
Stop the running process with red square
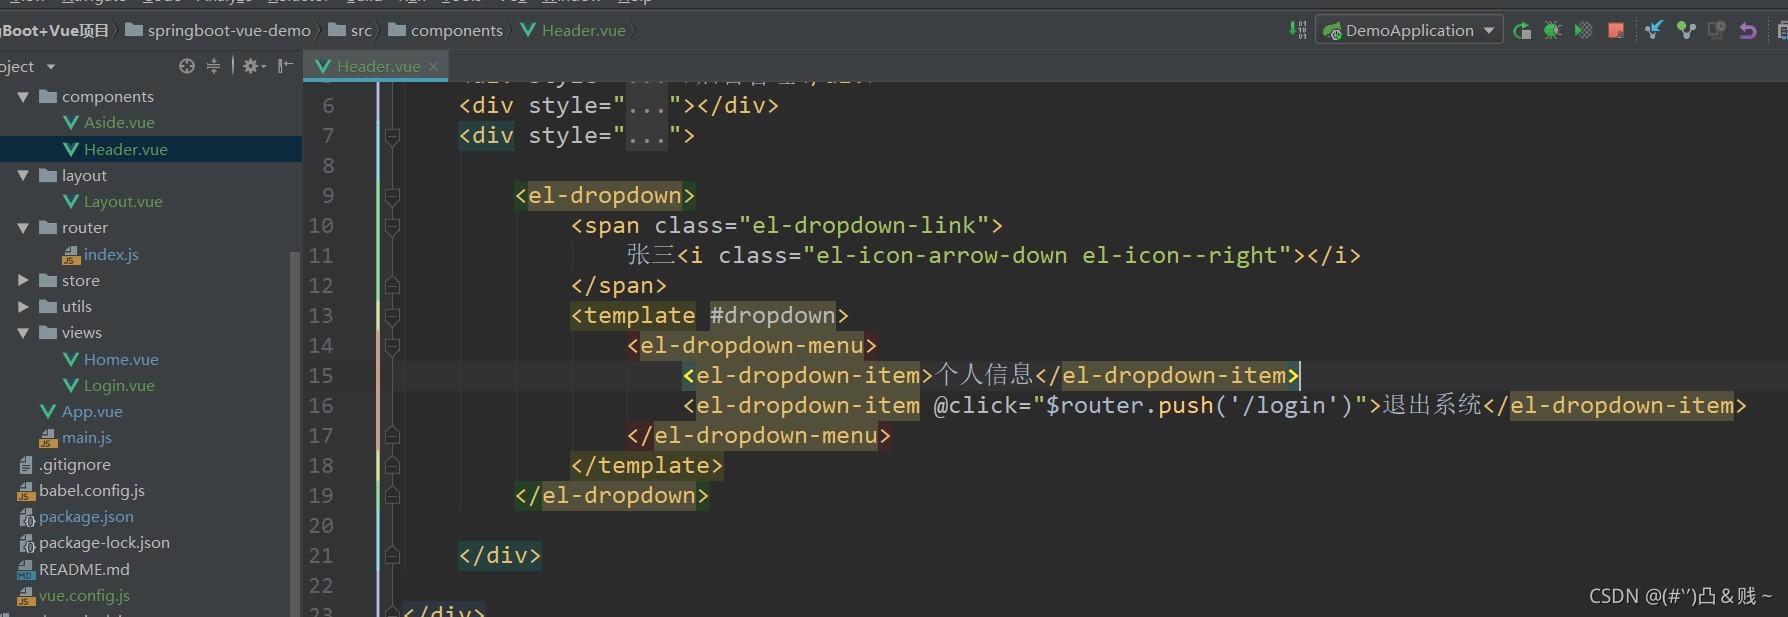pos(1615,30)
